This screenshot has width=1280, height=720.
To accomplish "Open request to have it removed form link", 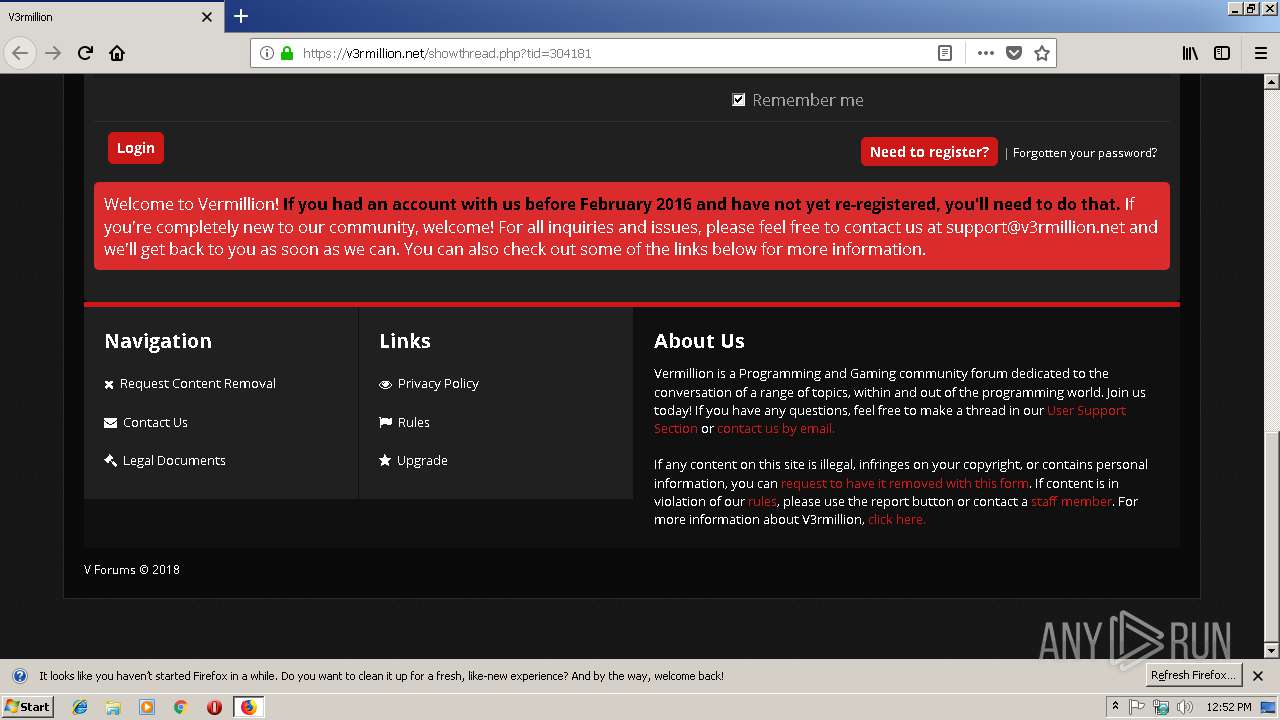I will (x=905, y=483).
